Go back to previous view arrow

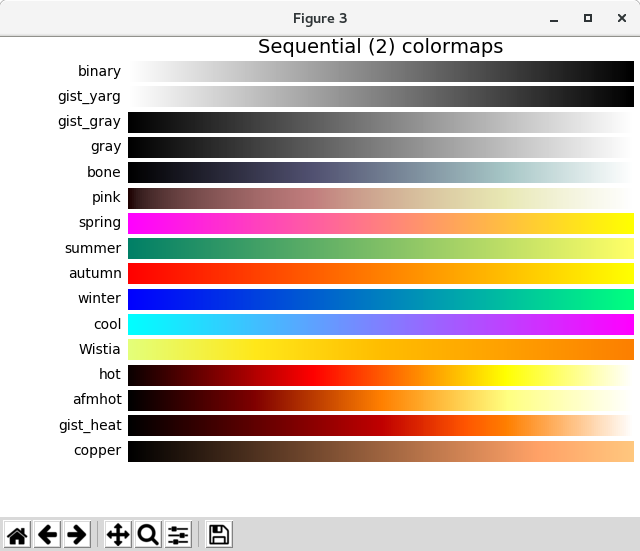(x=47, y=534)
